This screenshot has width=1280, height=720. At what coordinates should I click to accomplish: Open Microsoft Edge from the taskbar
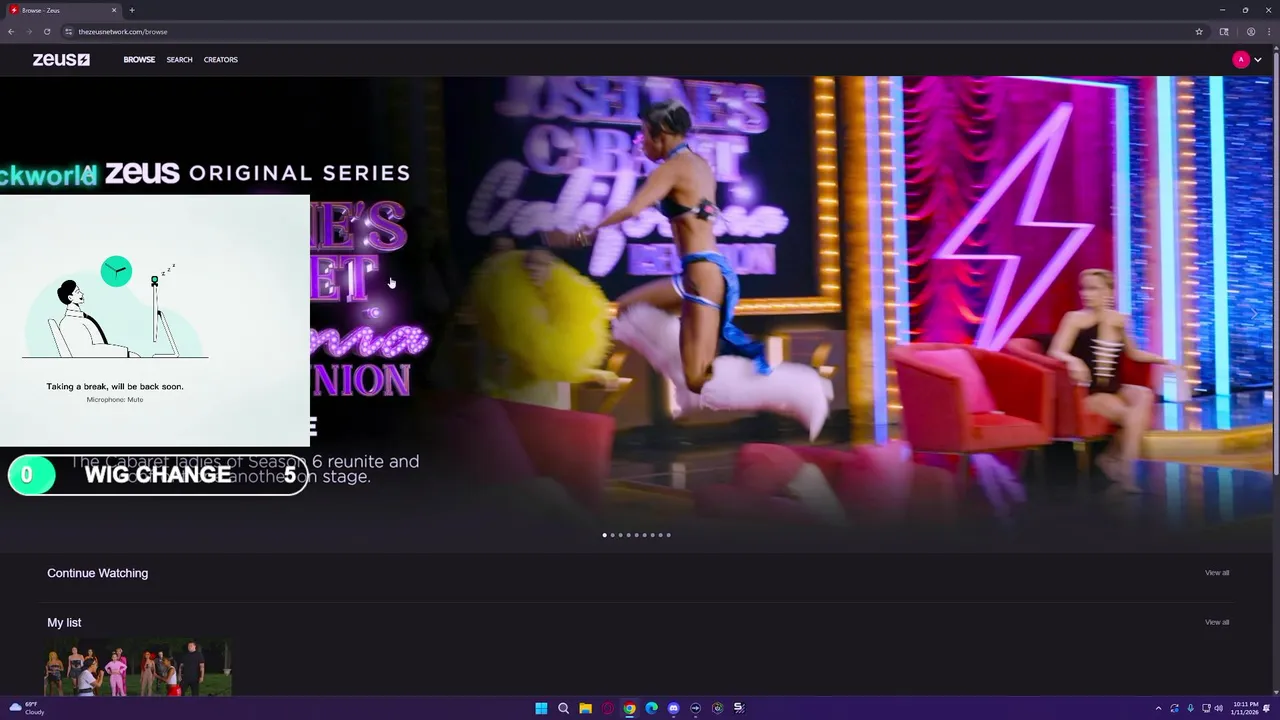tap(651, 708)
